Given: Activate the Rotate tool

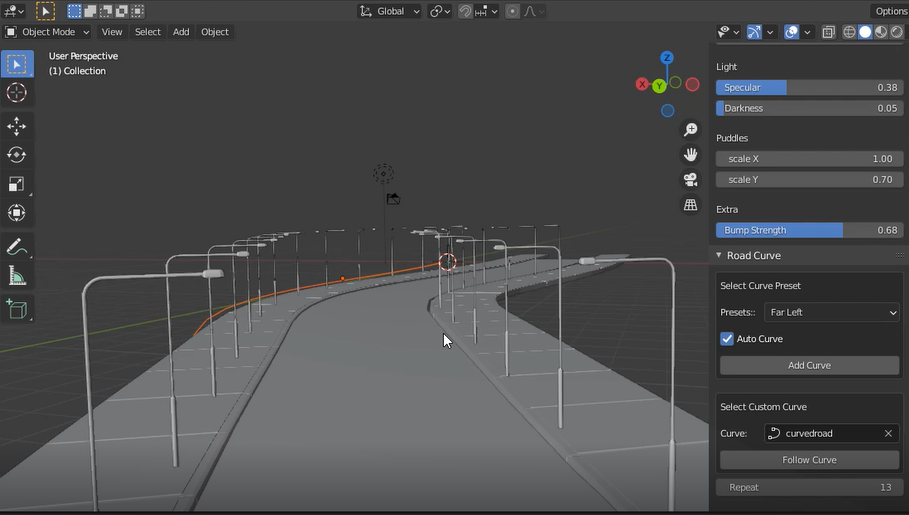Looking at the screenshot, I should (16, 155).
